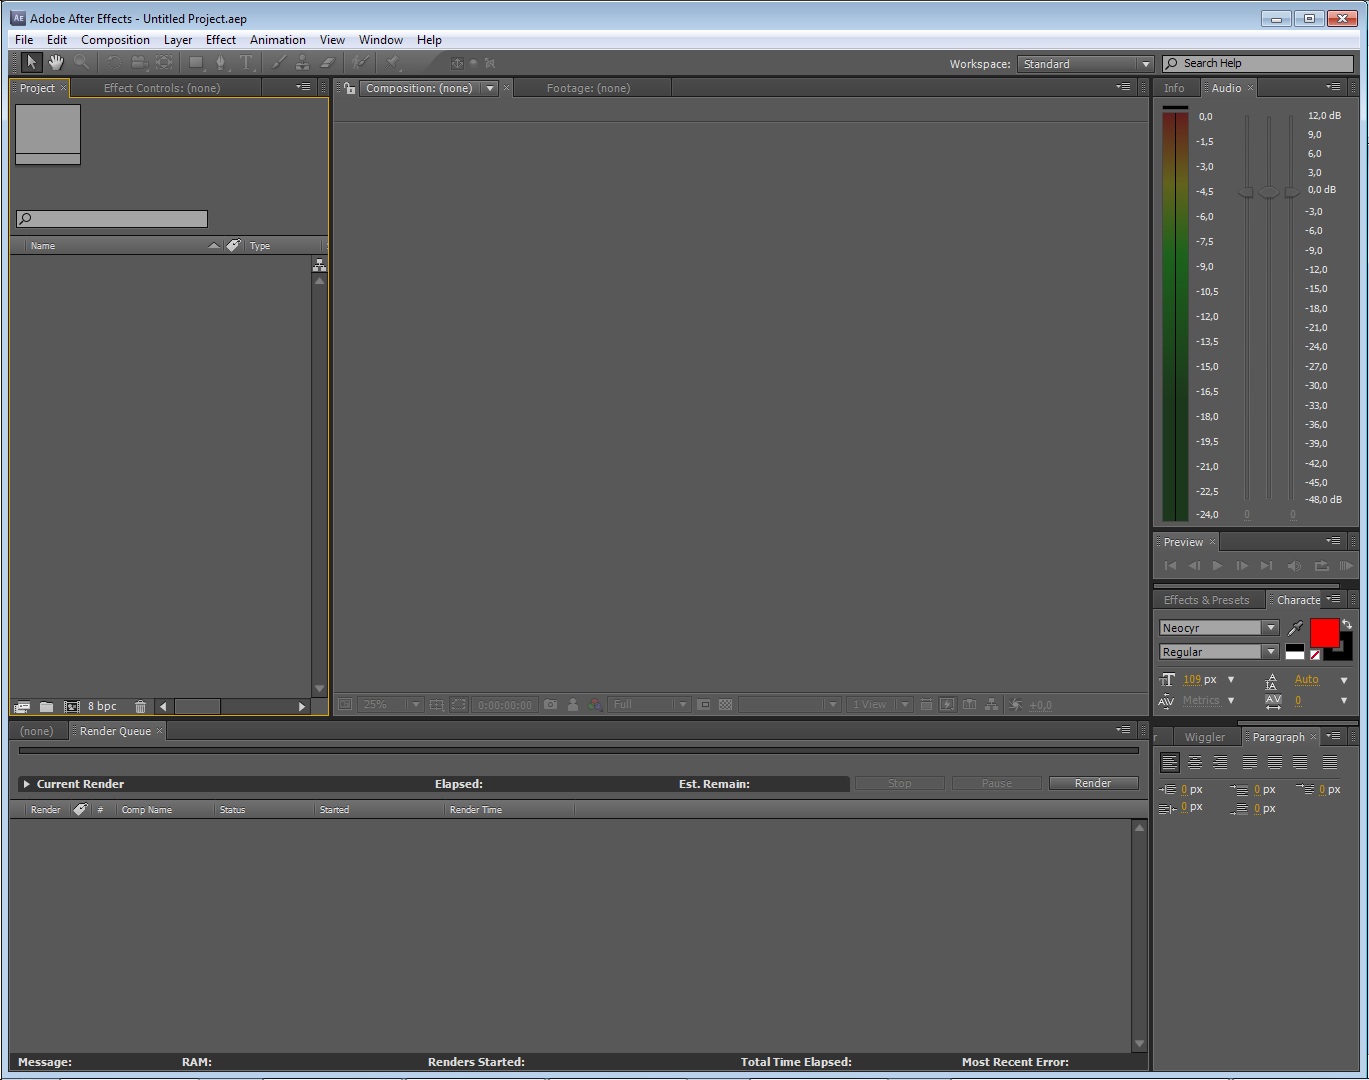Viewport: 1369px width, 1080px height.
Task: Click the show channel RGB icon
Action: (596, 704)
